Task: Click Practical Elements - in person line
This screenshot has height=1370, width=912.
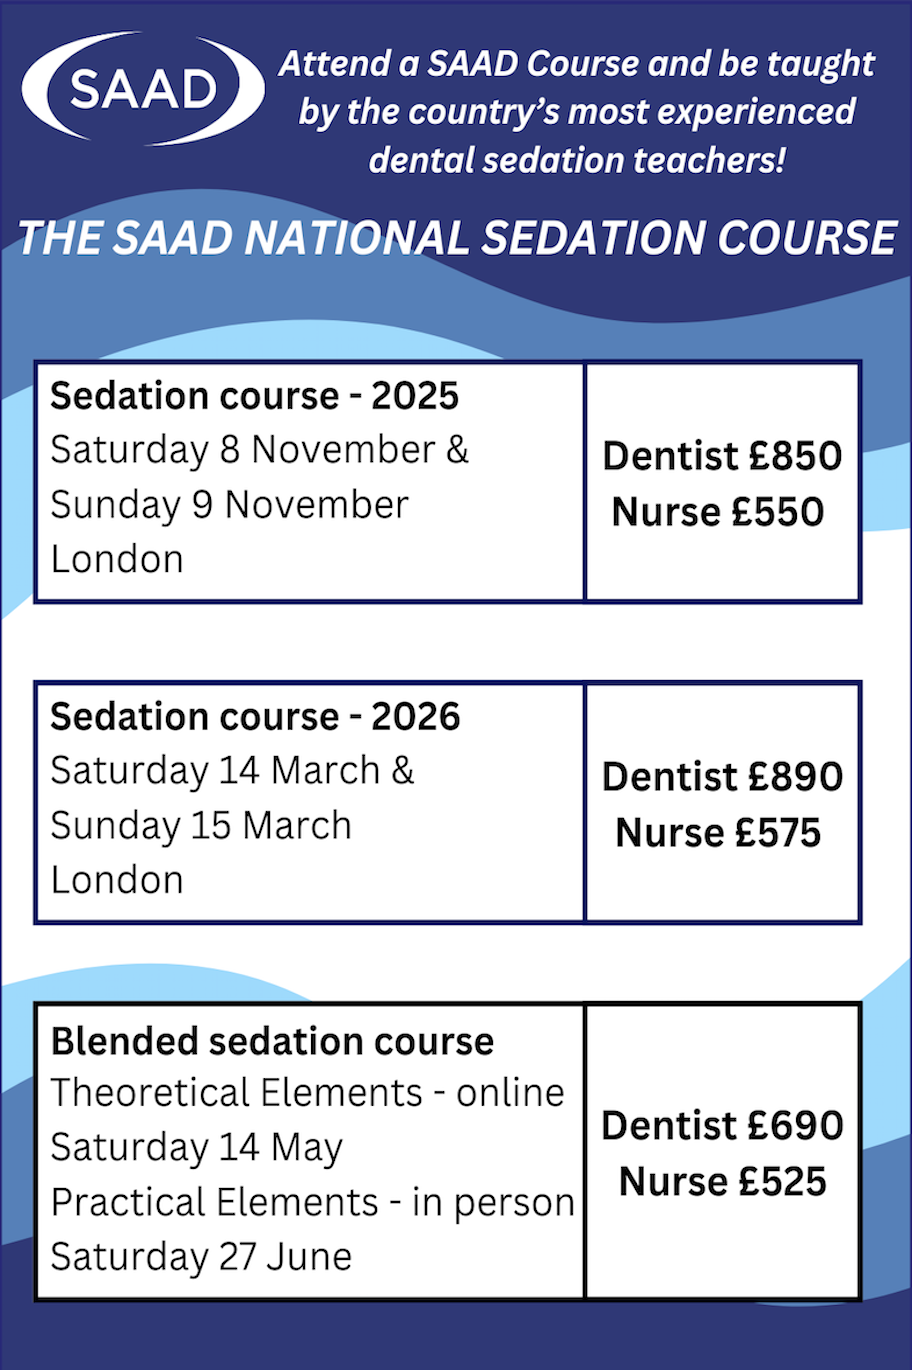Action: 313,1203
